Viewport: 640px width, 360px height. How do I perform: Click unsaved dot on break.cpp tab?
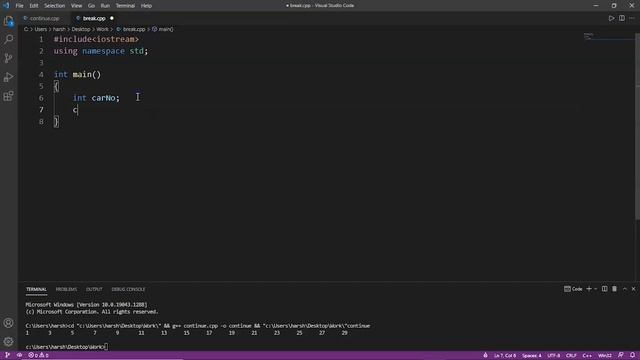click(x=111, y=18)
